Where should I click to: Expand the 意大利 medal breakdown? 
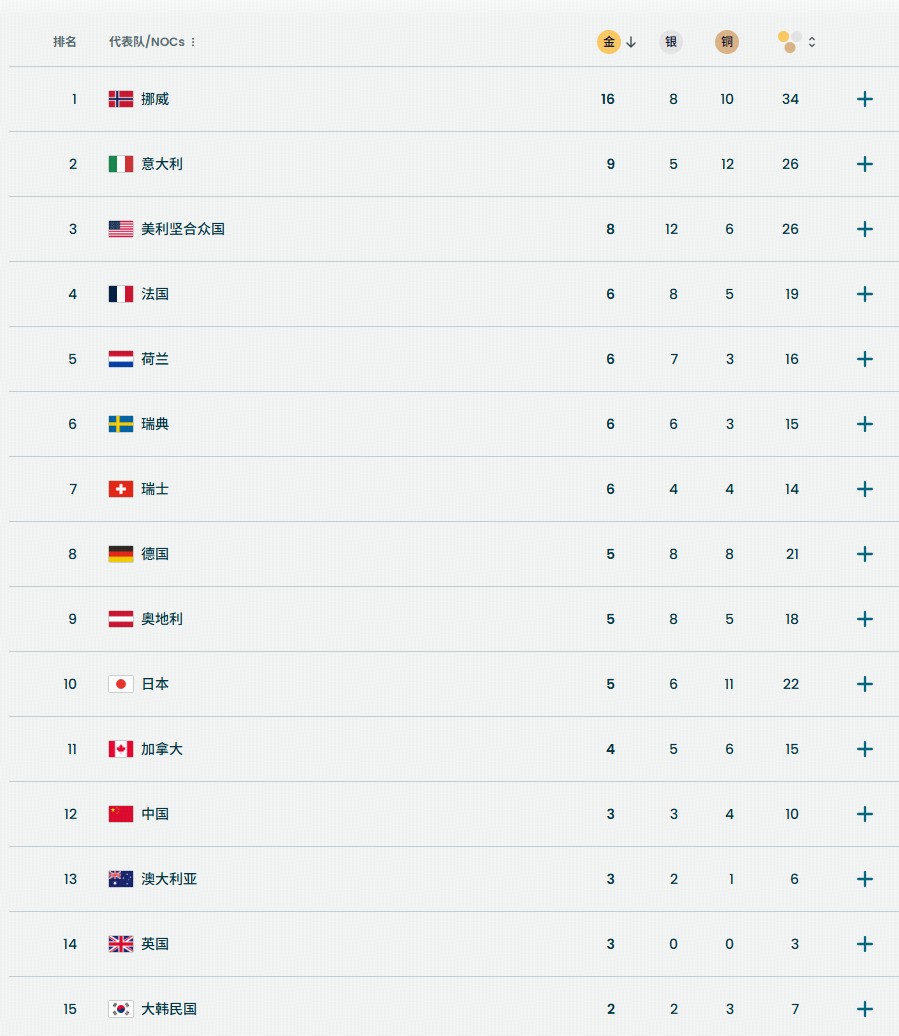865,164
